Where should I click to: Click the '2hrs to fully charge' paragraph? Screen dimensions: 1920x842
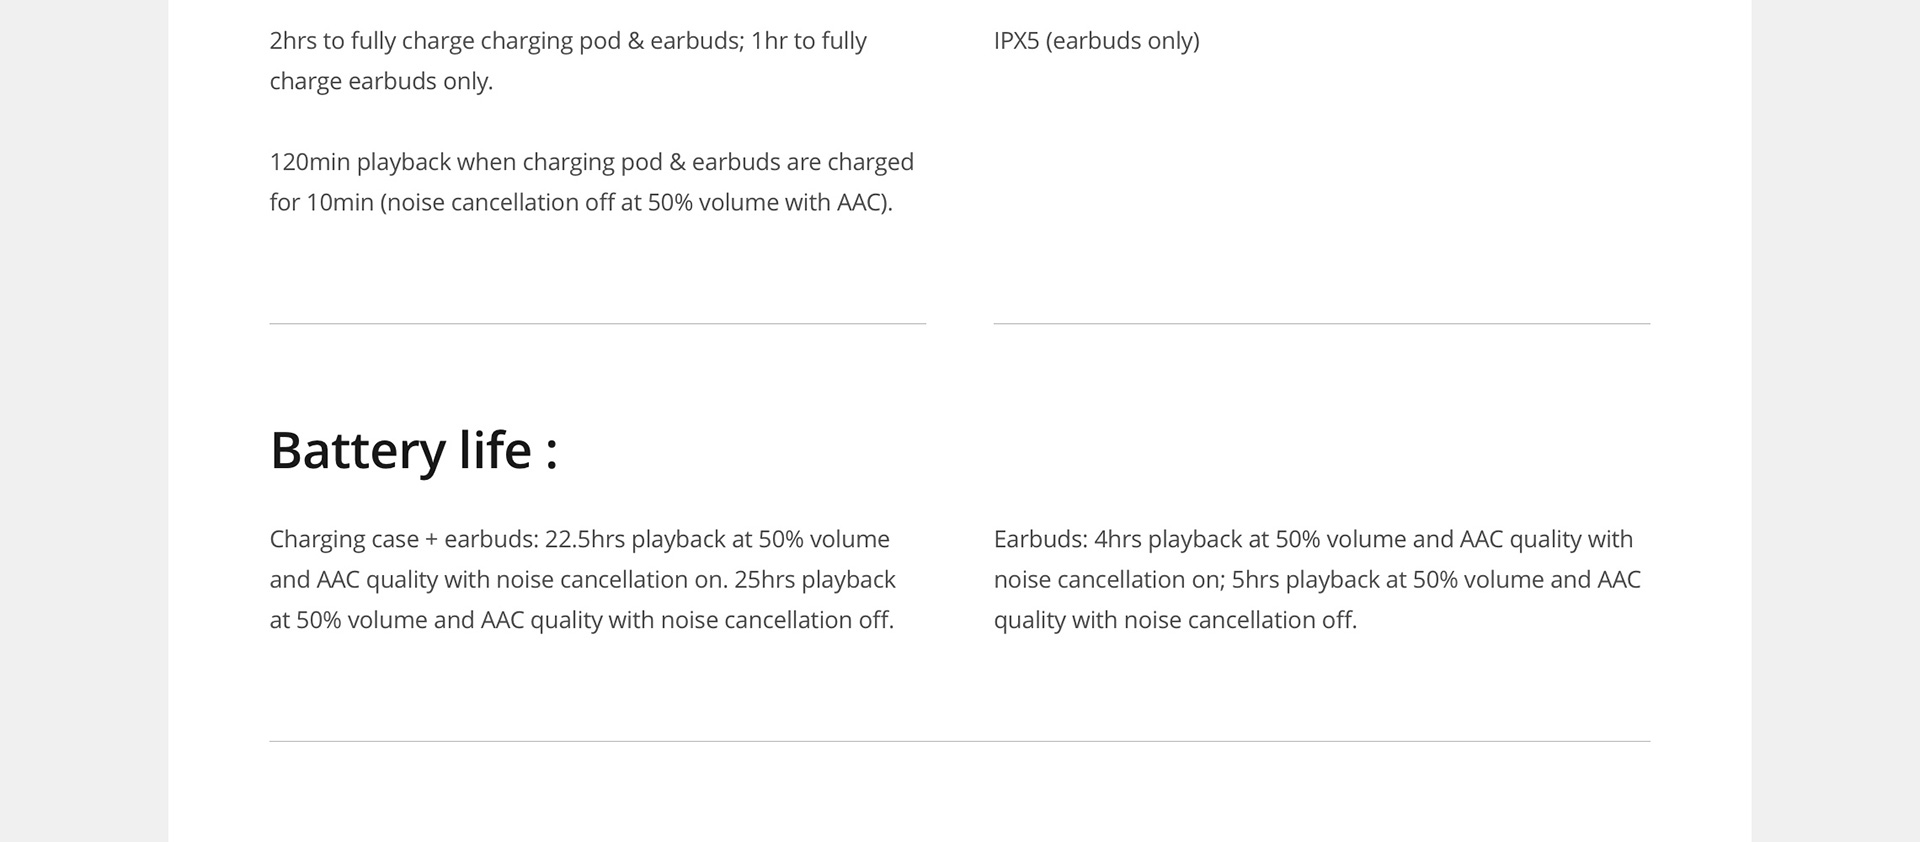568,61
